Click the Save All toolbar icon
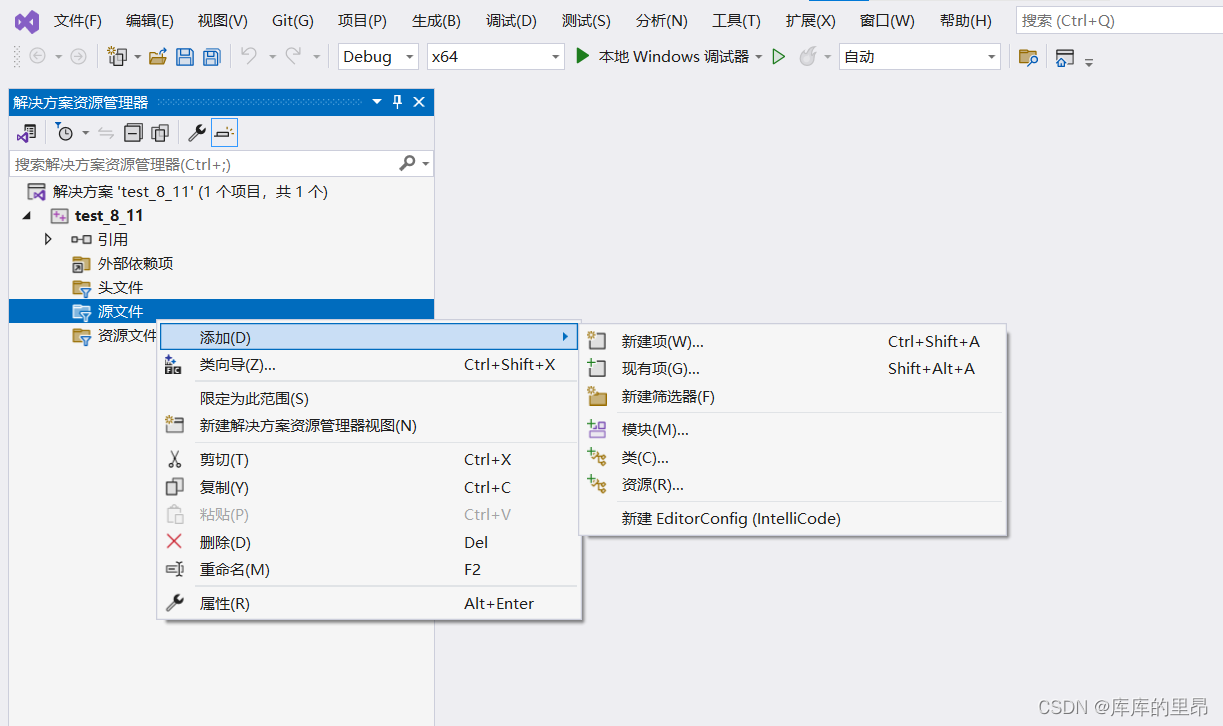Image resolution: width=1223 pixels, height=726 pixels. coord(211,57)
